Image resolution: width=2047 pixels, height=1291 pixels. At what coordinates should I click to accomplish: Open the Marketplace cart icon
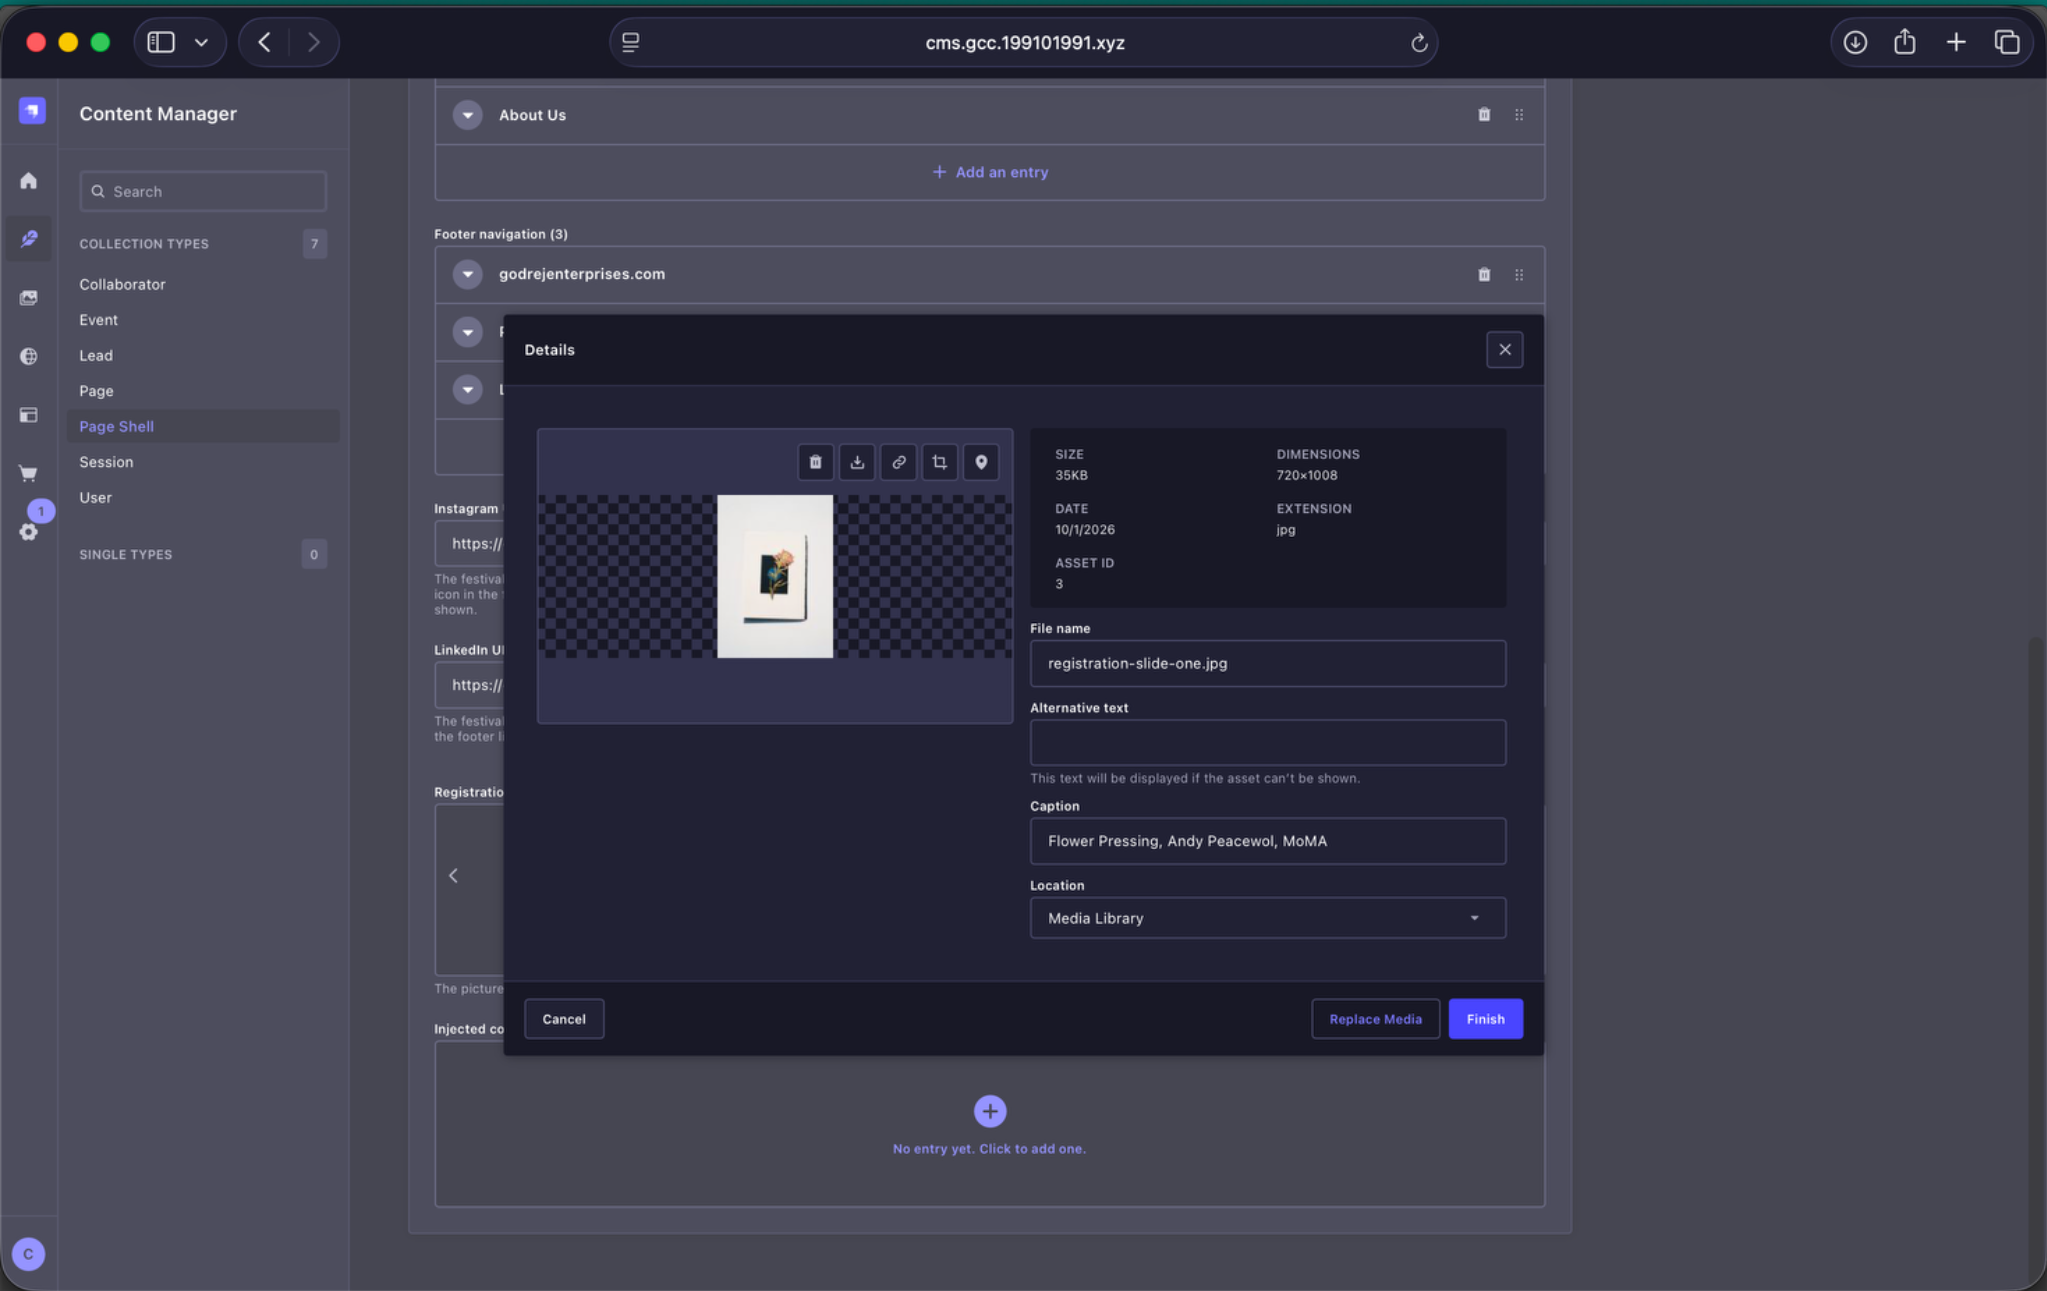pyautogui.click(x=29, y=473)
